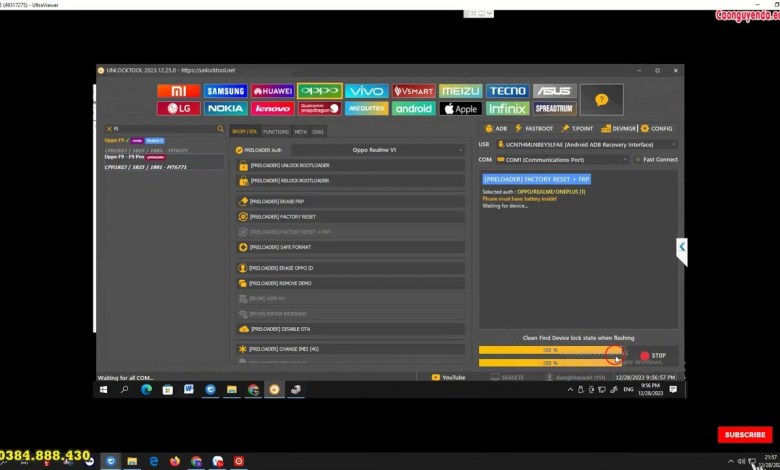
Task: Select the MediaTek chipset tile
Action: pos(366,108)
